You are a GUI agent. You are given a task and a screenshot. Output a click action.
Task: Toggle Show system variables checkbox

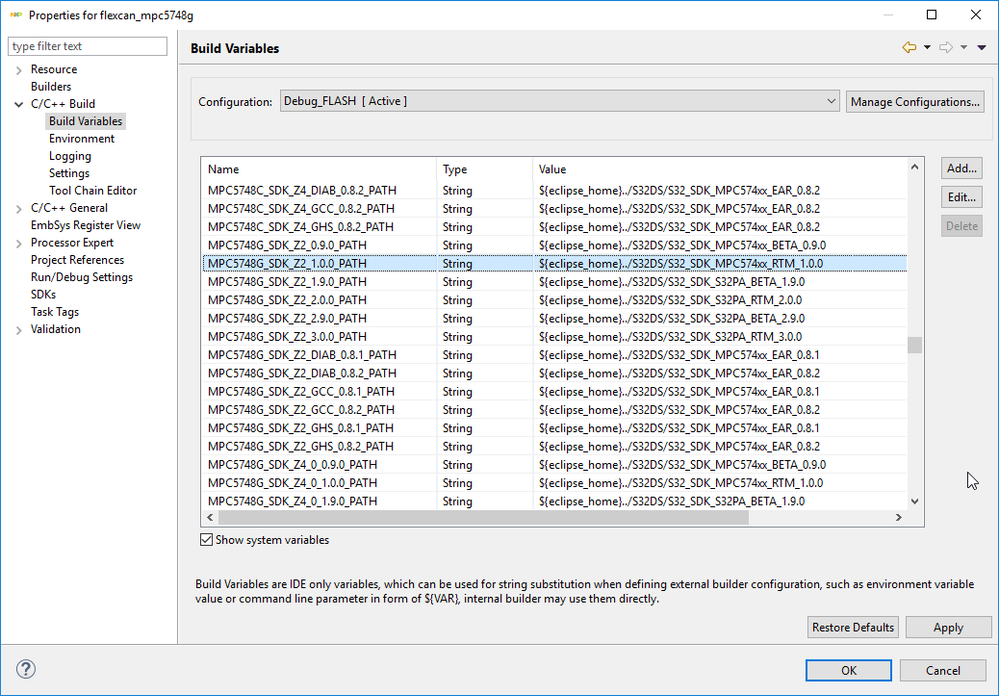[207, 540]
